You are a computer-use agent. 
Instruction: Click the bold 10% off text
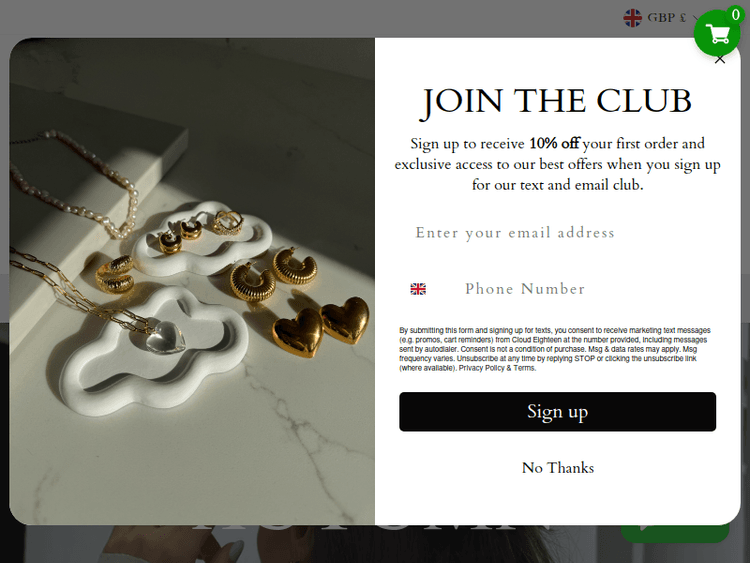554,143
